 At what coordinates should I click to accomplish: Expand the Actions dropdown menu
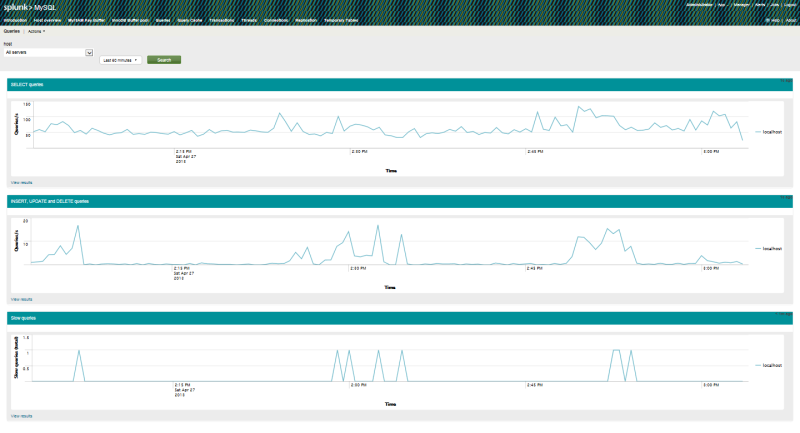(36, 31)
